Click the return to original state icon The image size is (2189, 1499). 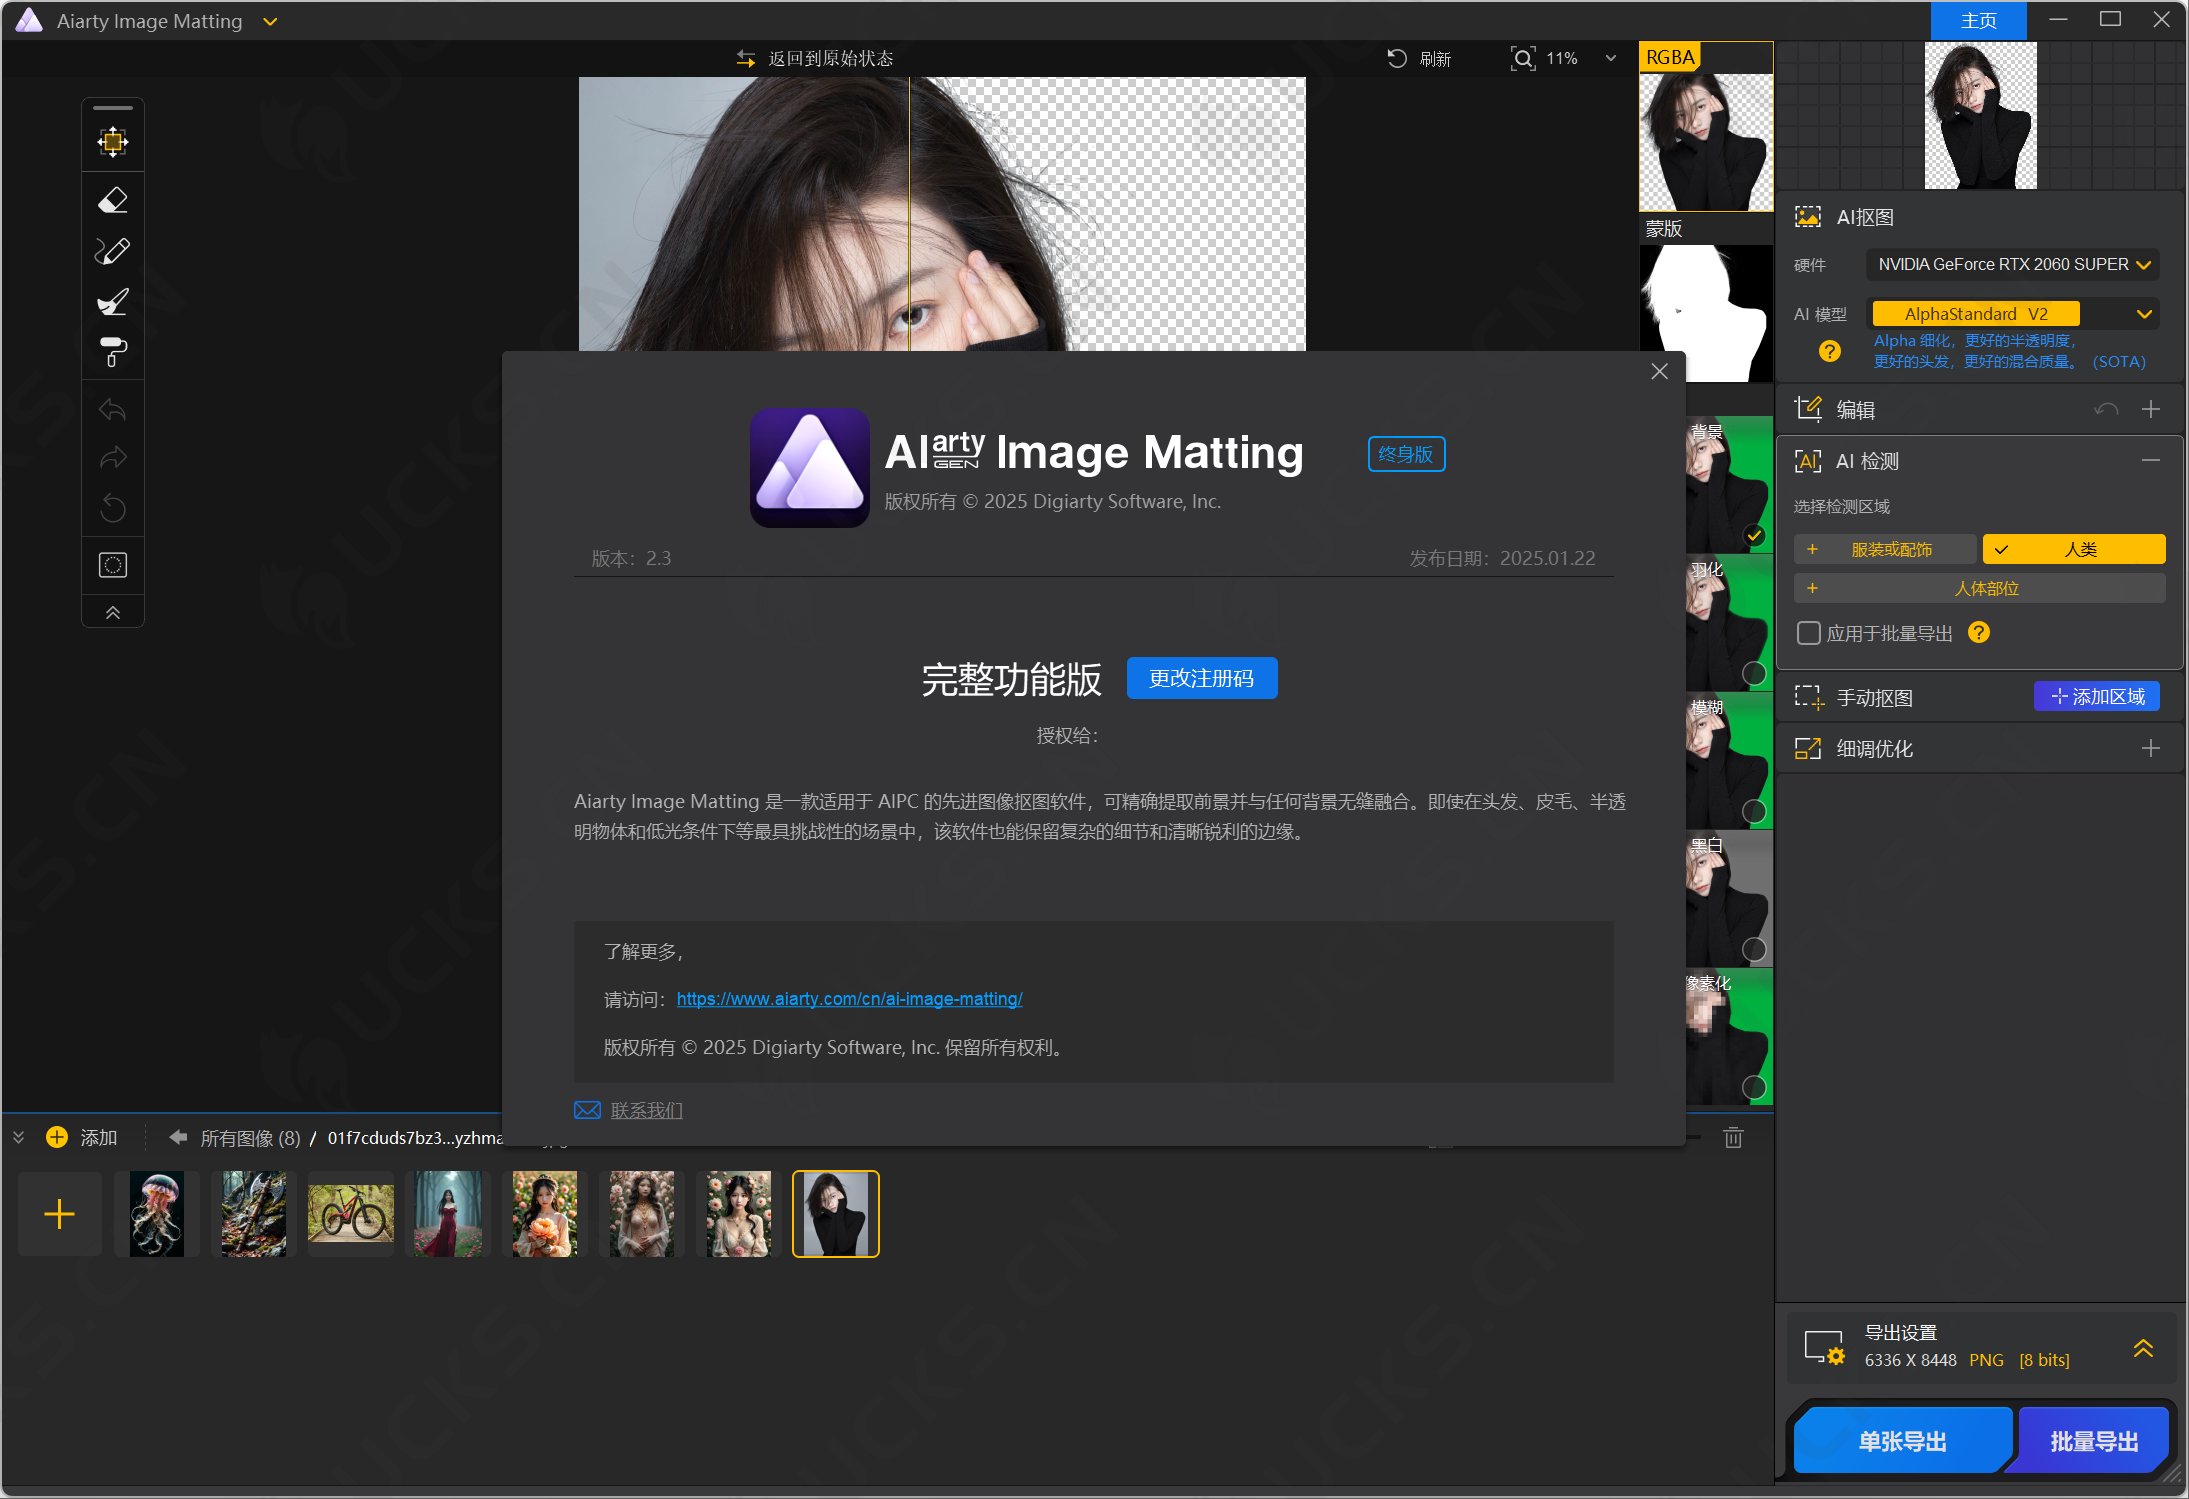(746, 59)
